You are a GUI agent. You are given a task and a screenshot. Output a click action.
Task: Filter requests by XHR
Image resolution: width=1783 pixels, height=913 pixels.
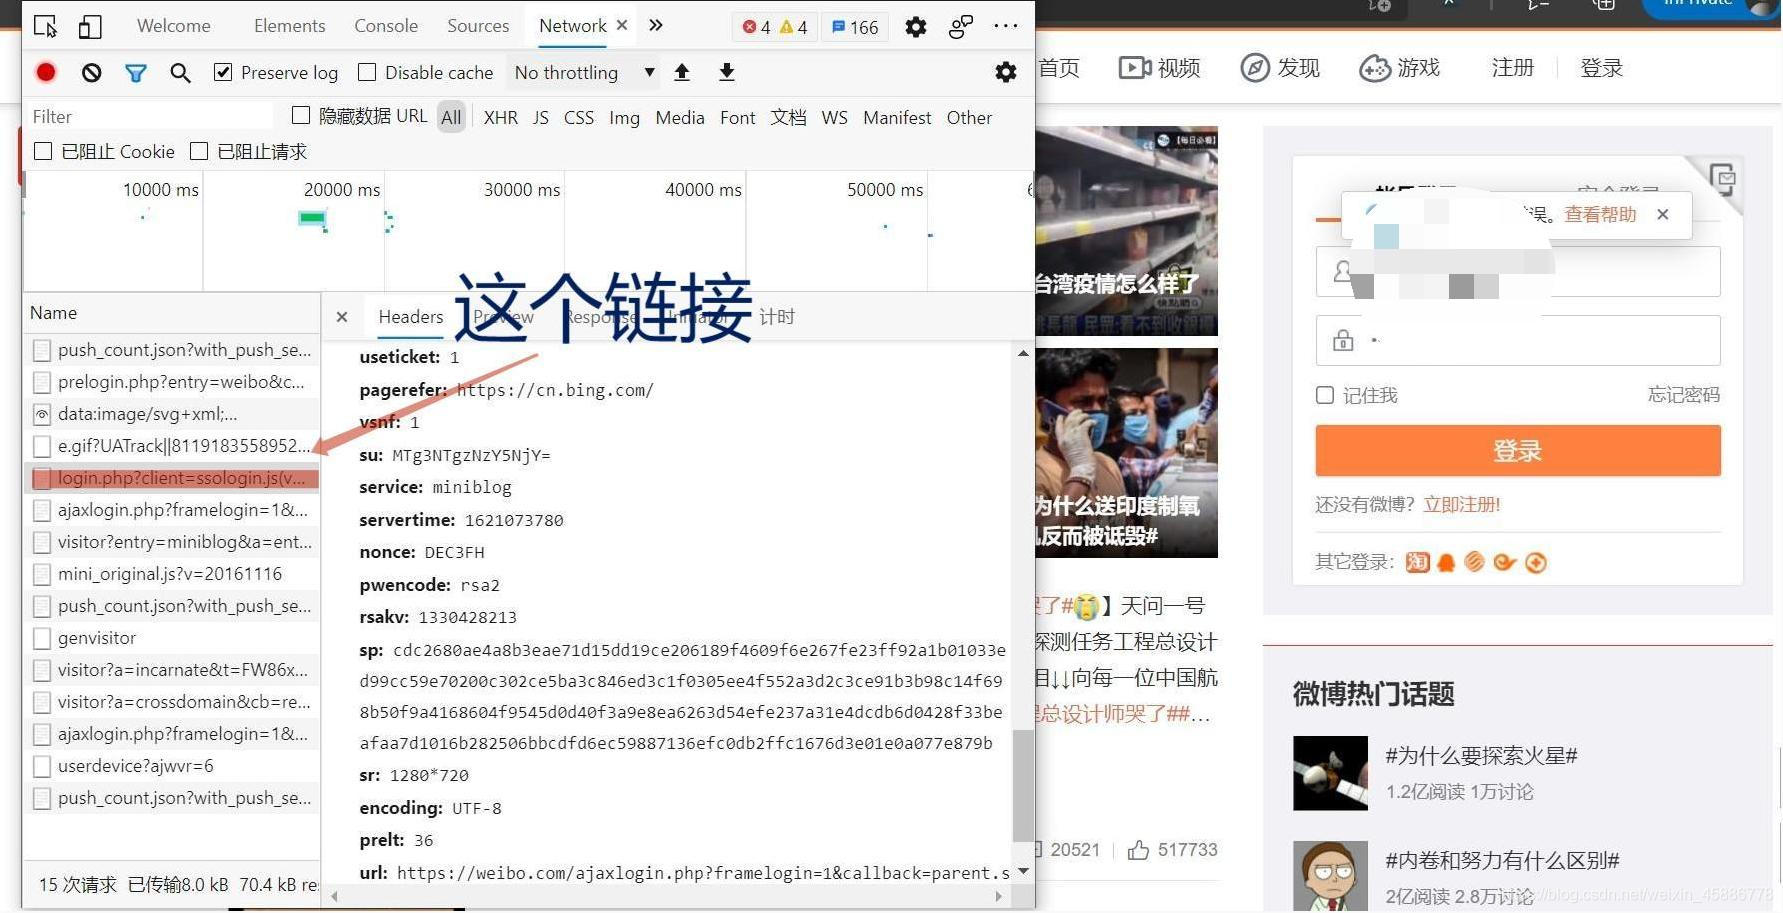(501, 117)
